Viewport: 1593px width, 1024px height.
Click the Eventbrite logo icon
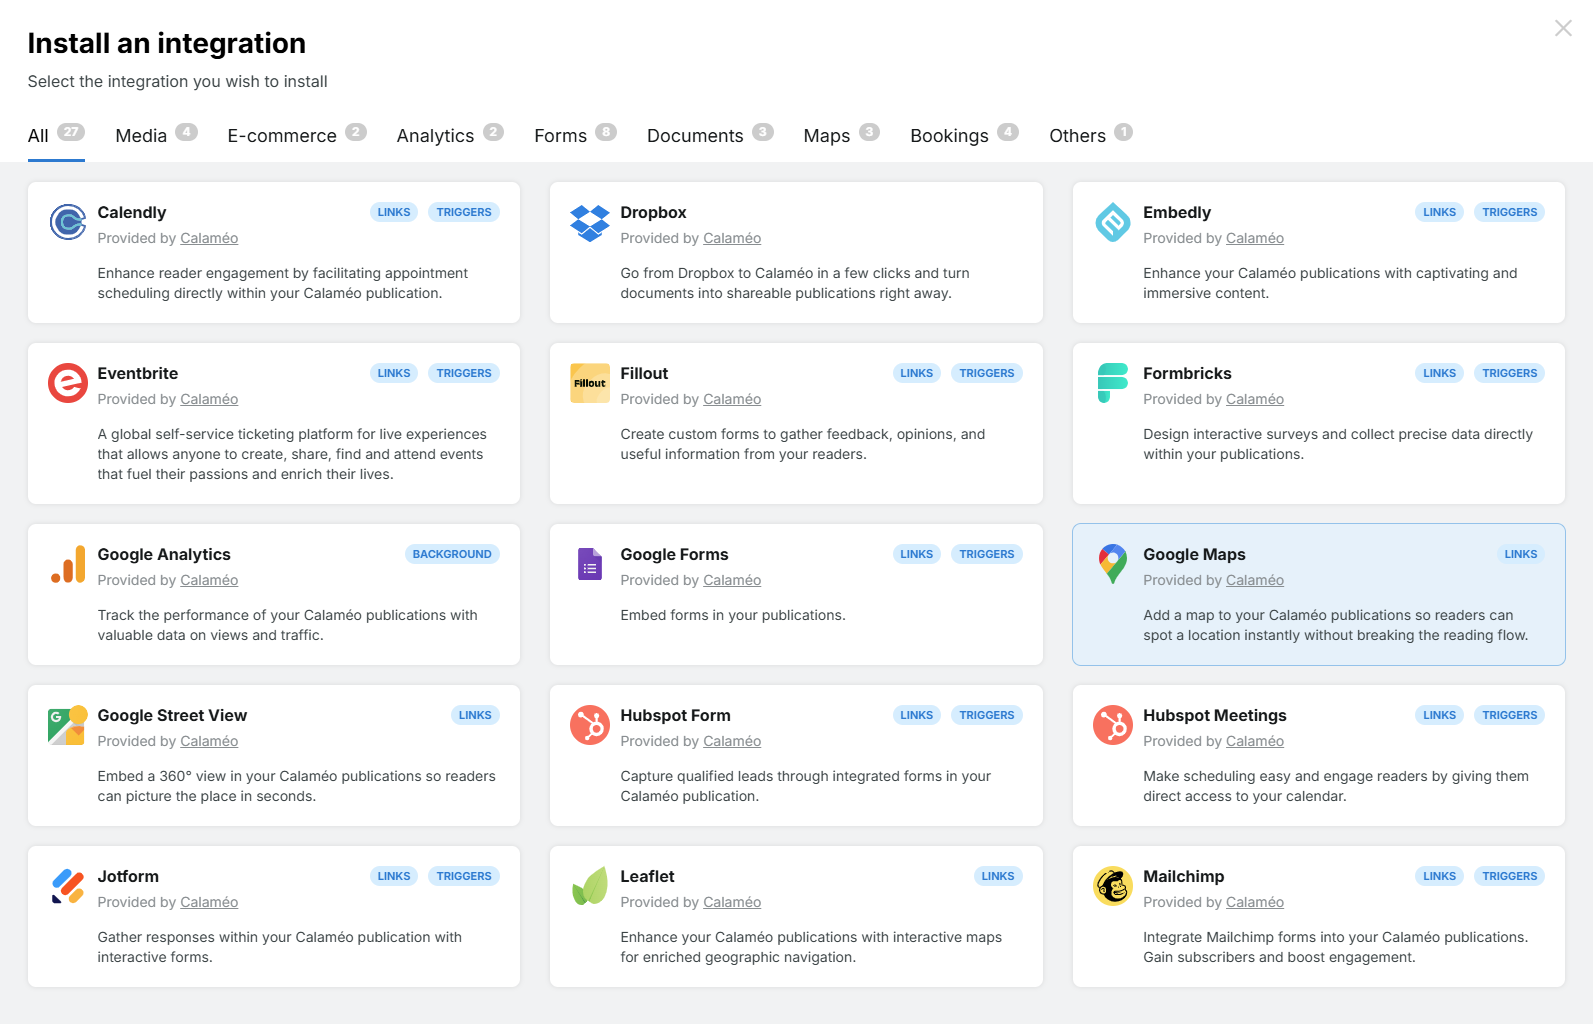(x=68, y=383)
